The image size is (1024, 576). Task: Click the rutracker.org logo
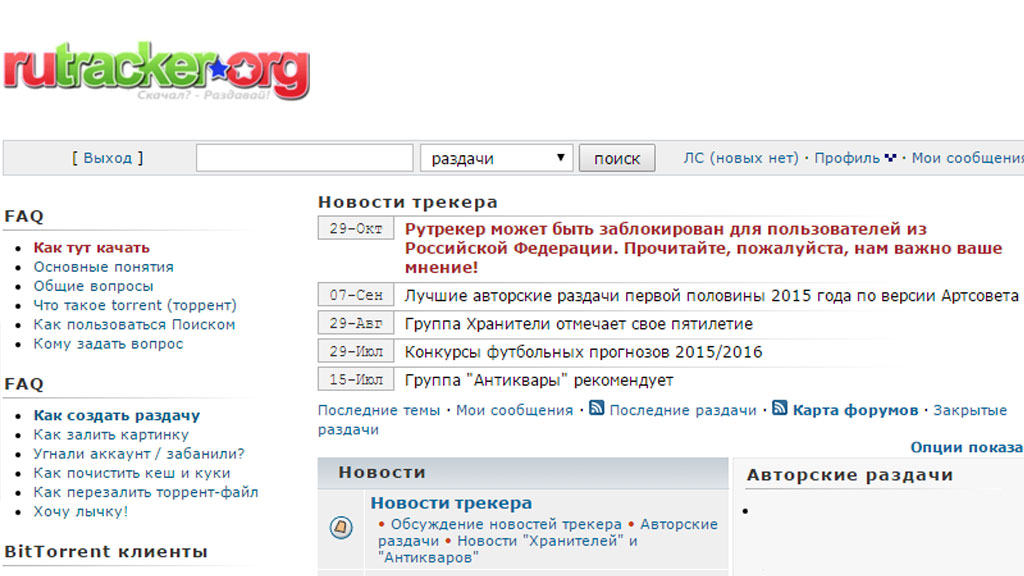tap(155, 70)
